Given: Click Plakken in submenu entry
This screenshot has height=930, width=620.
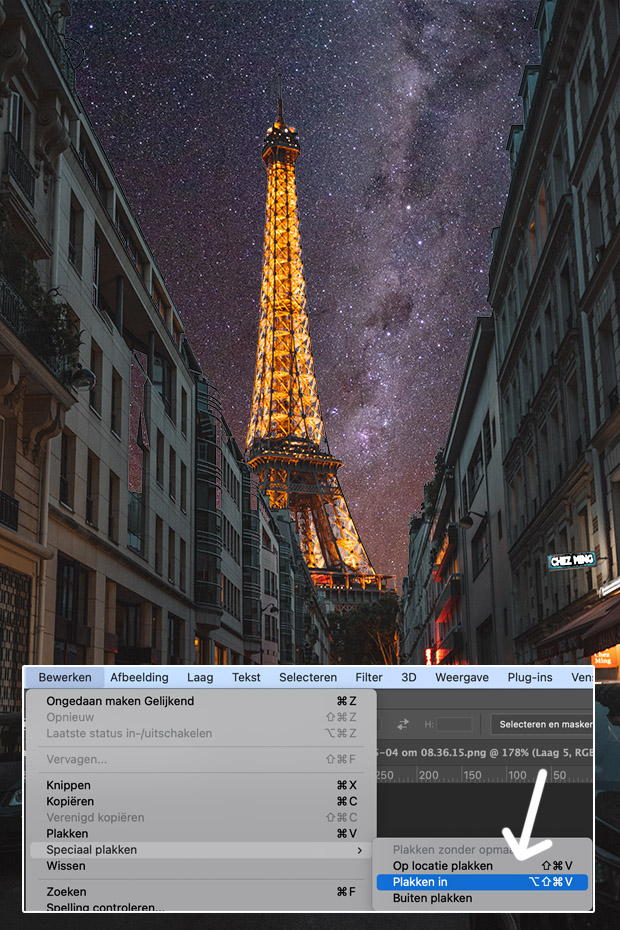Looking at the screenshot, I should 420,881.
